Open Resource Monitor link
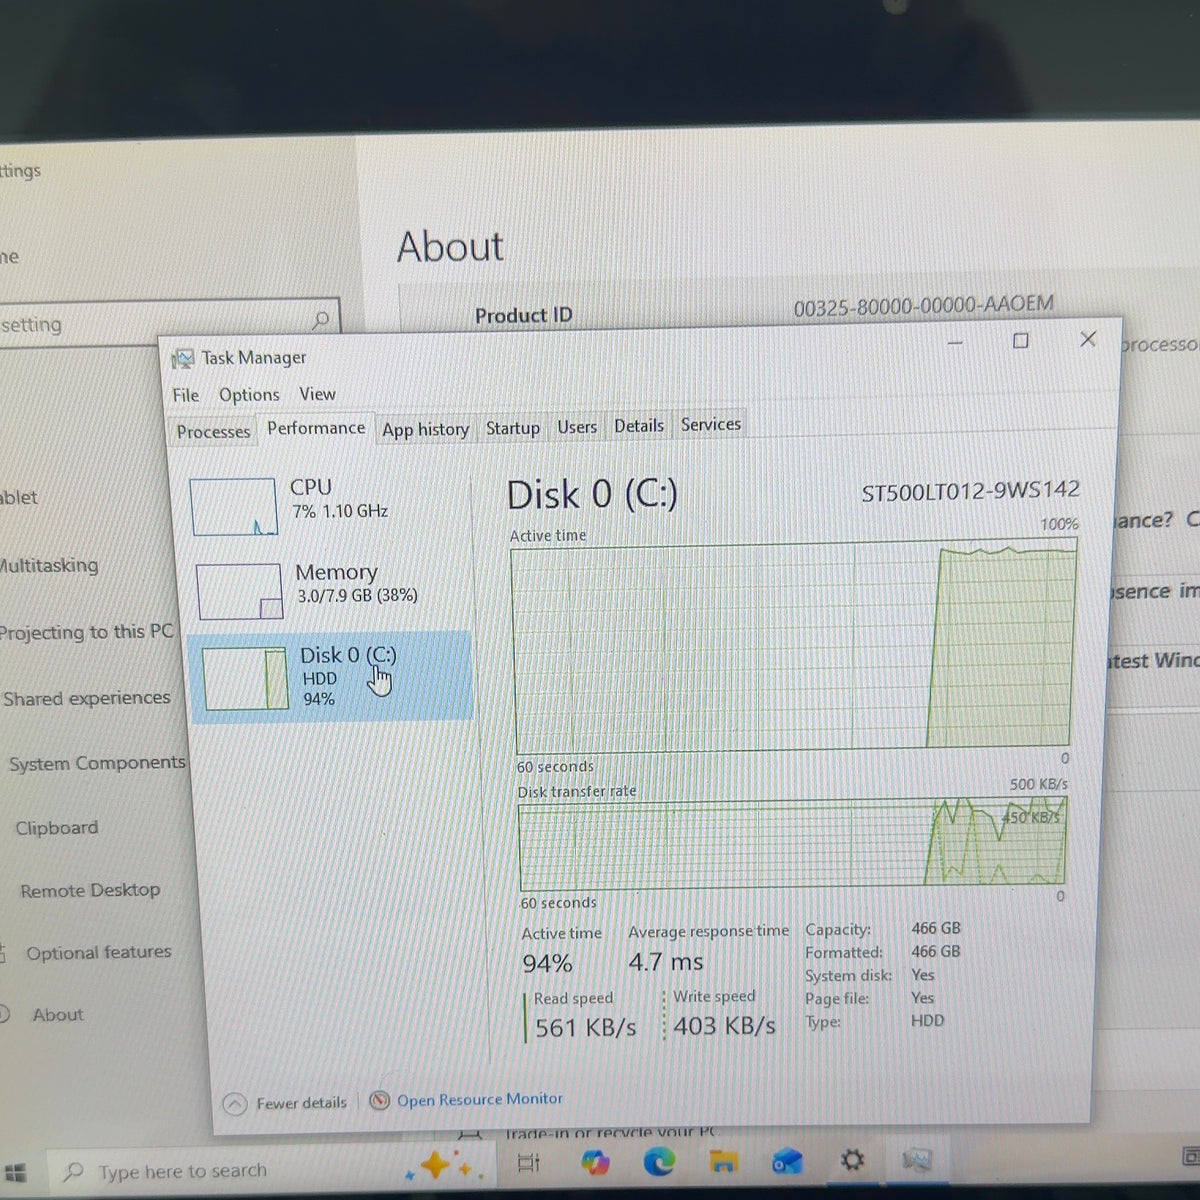The height and width of the screenshot is (1200, 1200). [x=480, y=1099]
